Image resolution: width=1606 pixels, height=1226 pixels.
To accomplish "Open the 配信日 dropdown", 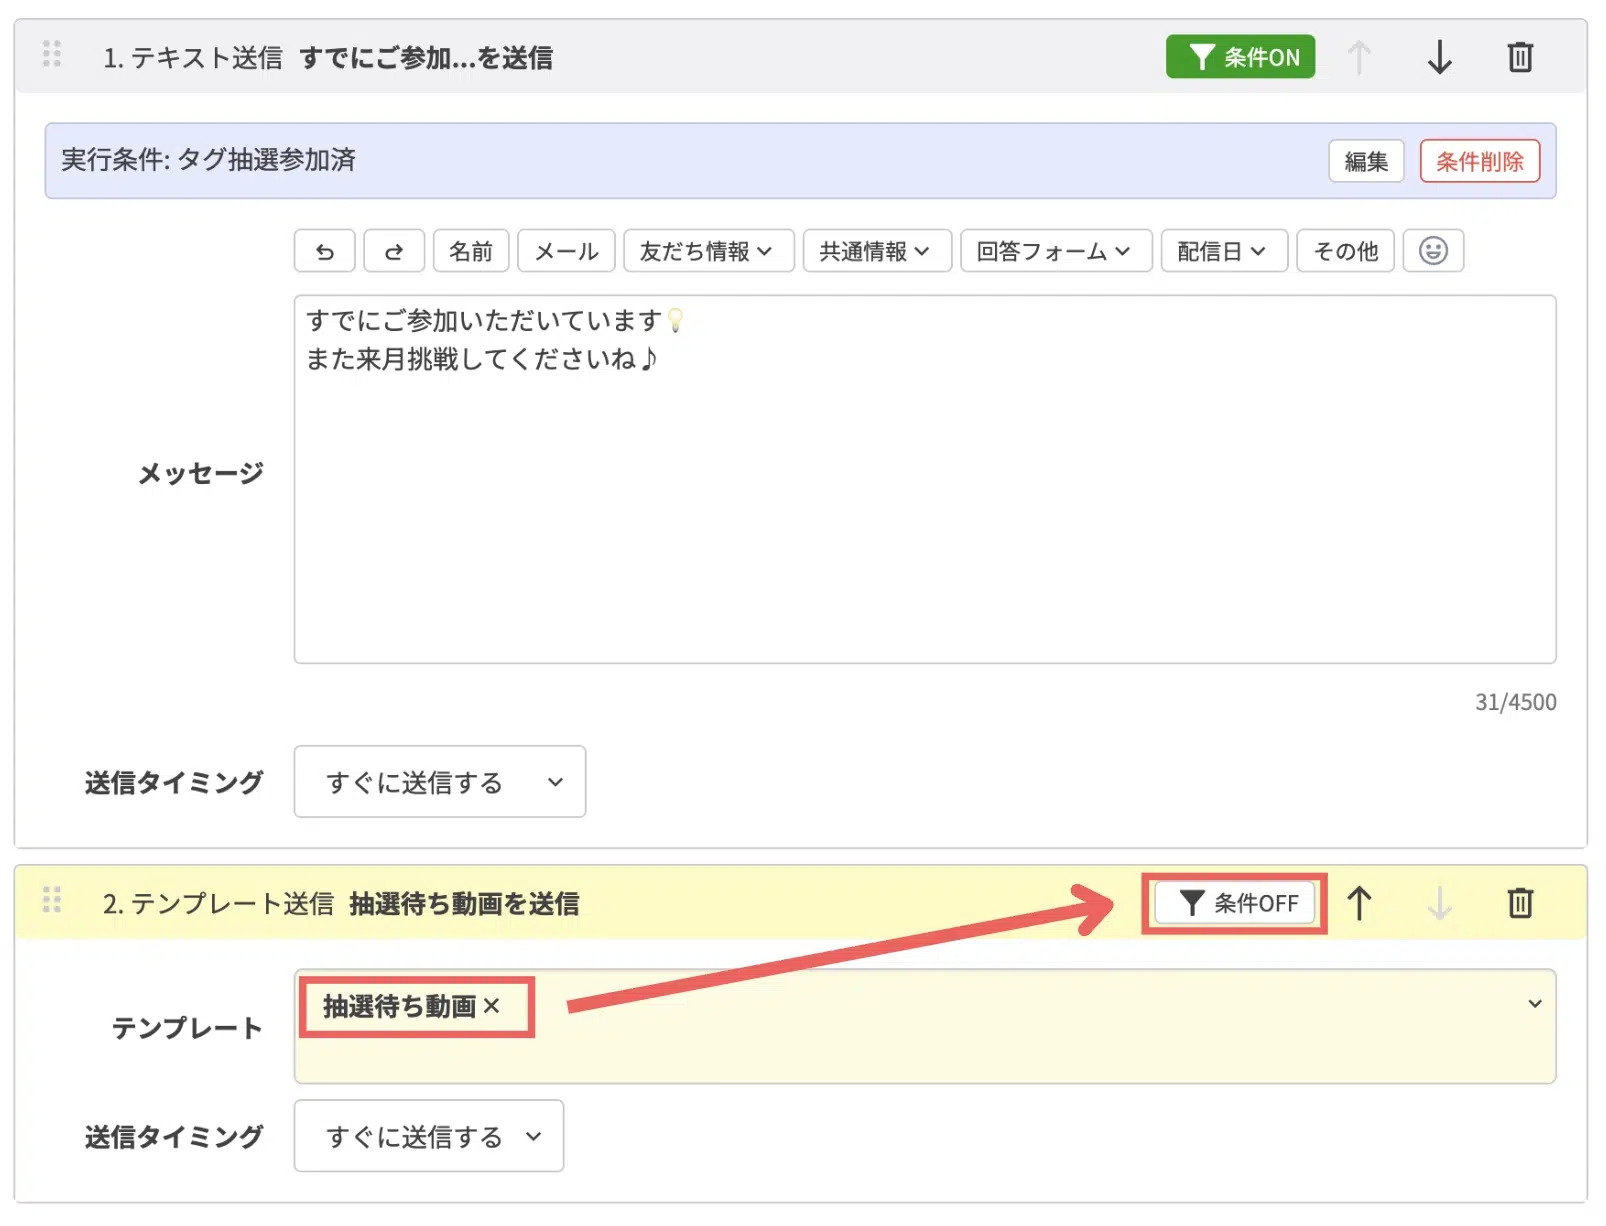I will 1224,251.
